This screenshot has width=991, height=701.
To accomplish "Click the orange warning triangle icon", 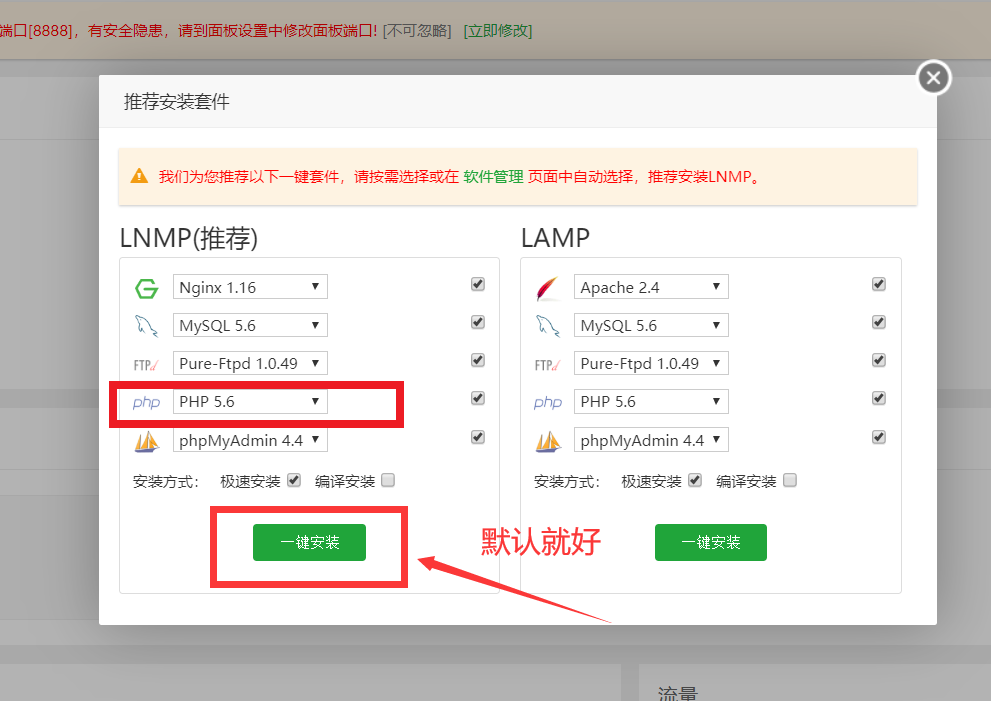I will (139, 176).
